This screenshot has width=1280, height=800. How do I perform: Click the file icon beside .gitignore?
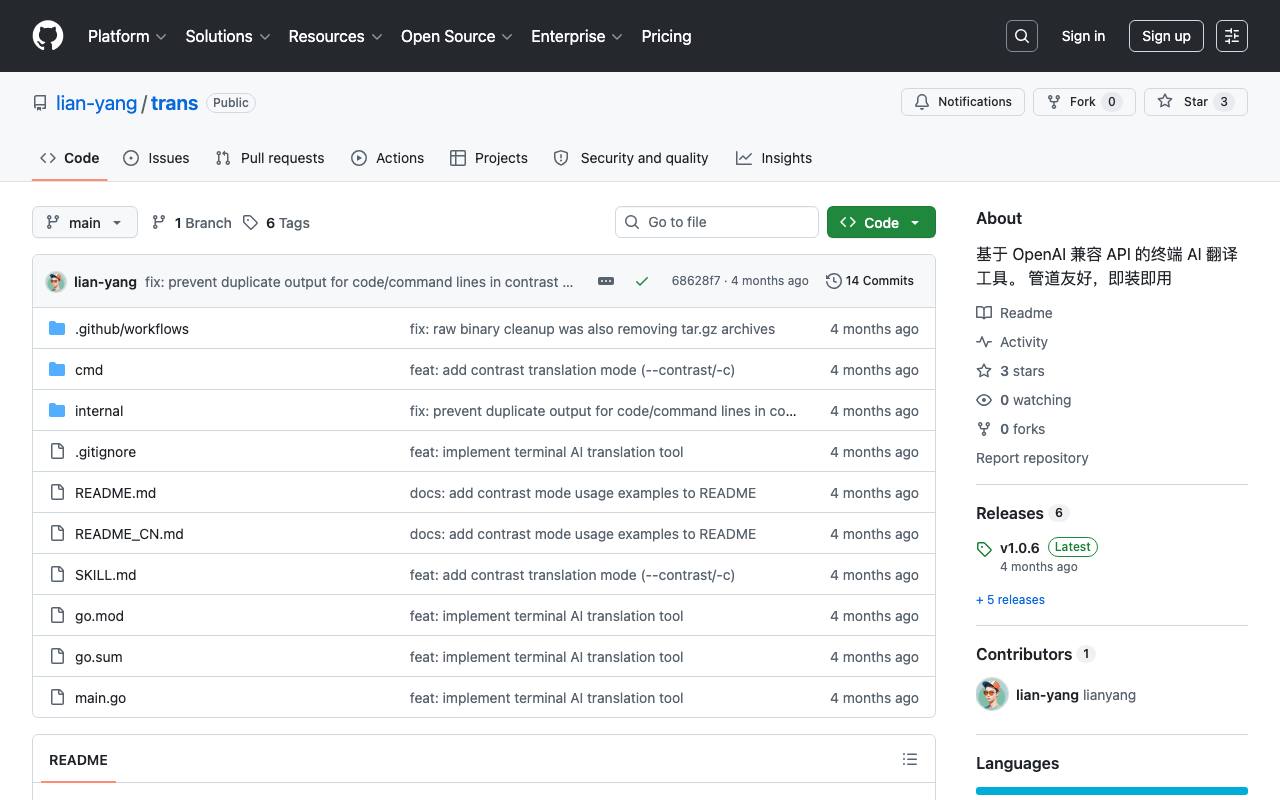tap(57, 452)
